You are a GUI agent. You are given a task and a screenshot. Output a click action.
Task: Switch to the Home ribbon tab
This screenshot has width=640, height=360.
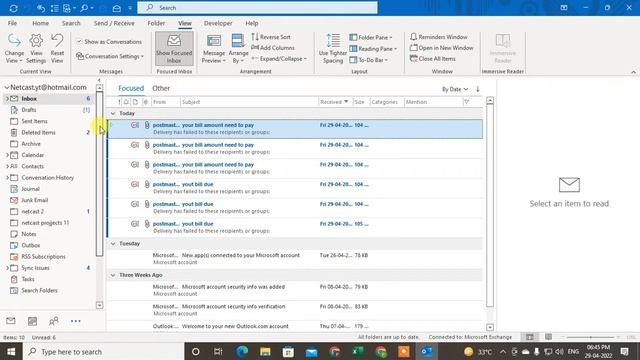click(40, 23)
